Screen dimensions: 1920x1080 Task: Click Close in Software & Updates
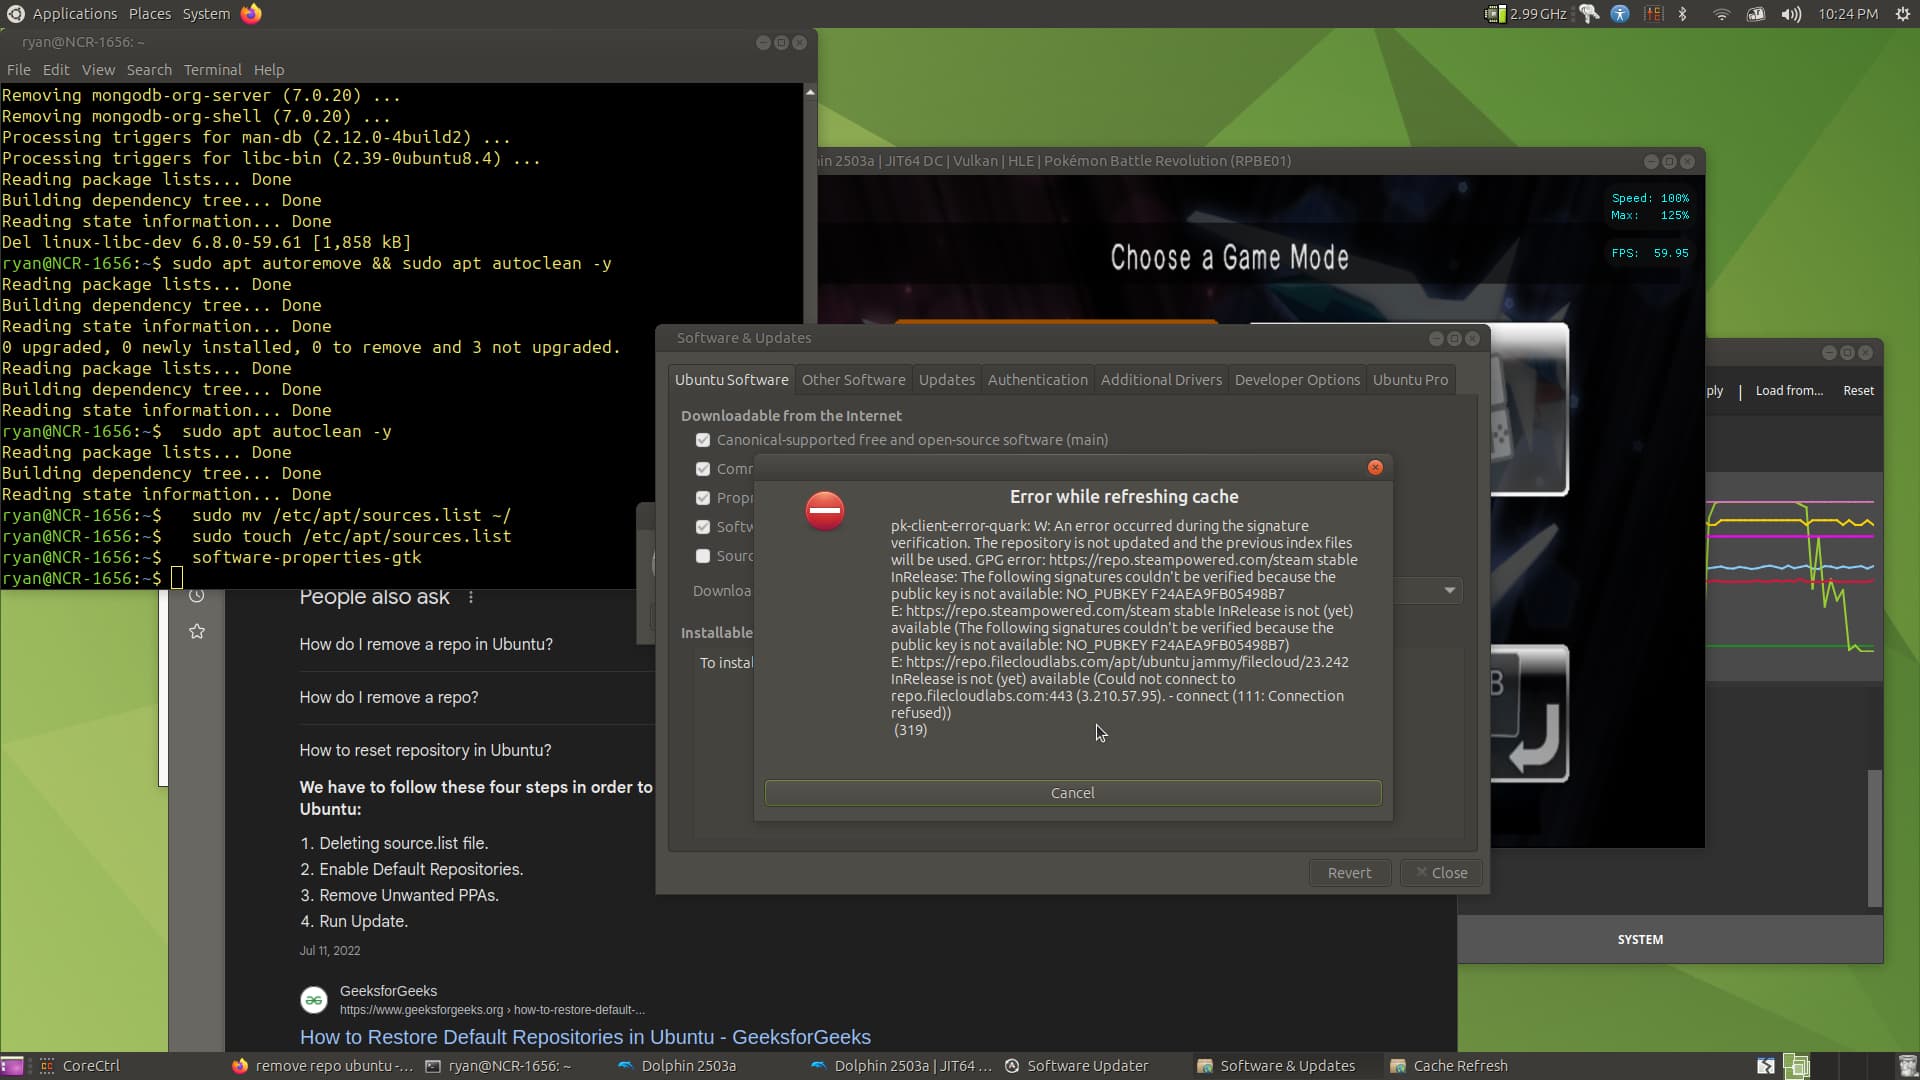click(1441, 873)
